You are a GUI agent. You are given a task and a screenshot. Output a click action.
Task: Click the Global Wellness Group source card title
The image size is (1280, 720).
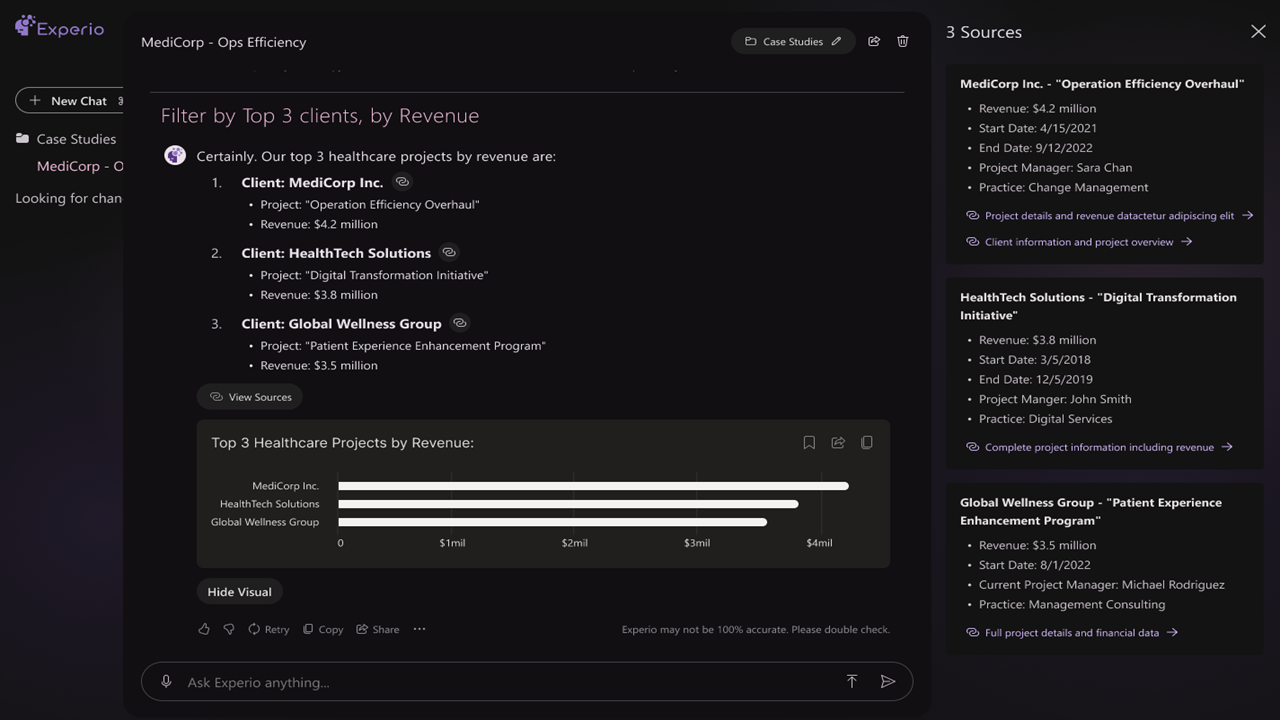point(1091,511)
